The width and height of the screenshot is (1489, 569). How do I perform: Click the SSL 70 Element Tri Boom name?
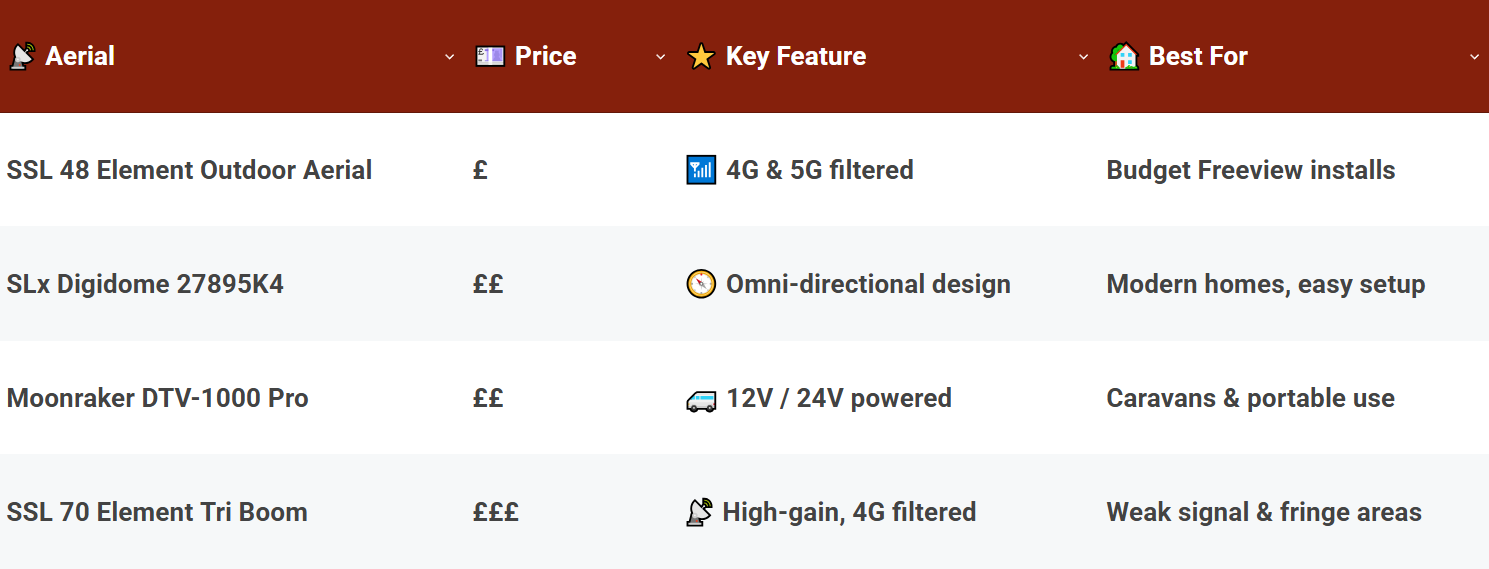pos(157,512)
